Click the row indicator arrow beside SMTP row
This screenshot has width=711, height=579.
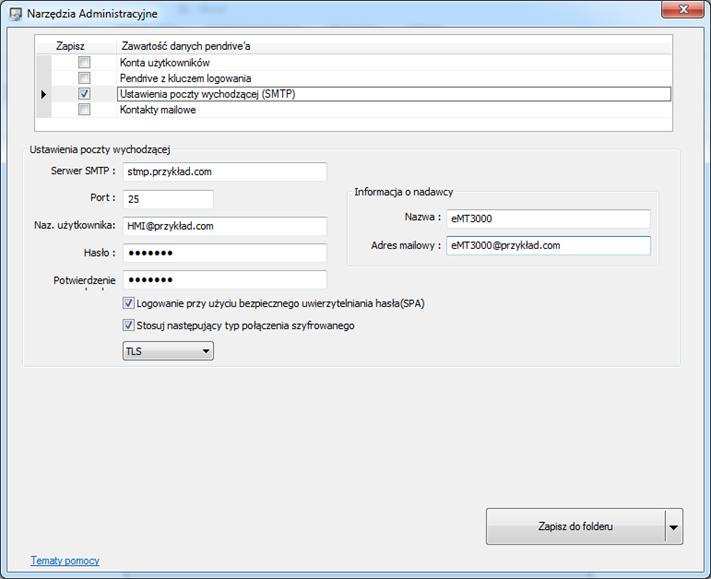[x=44, y=94]
